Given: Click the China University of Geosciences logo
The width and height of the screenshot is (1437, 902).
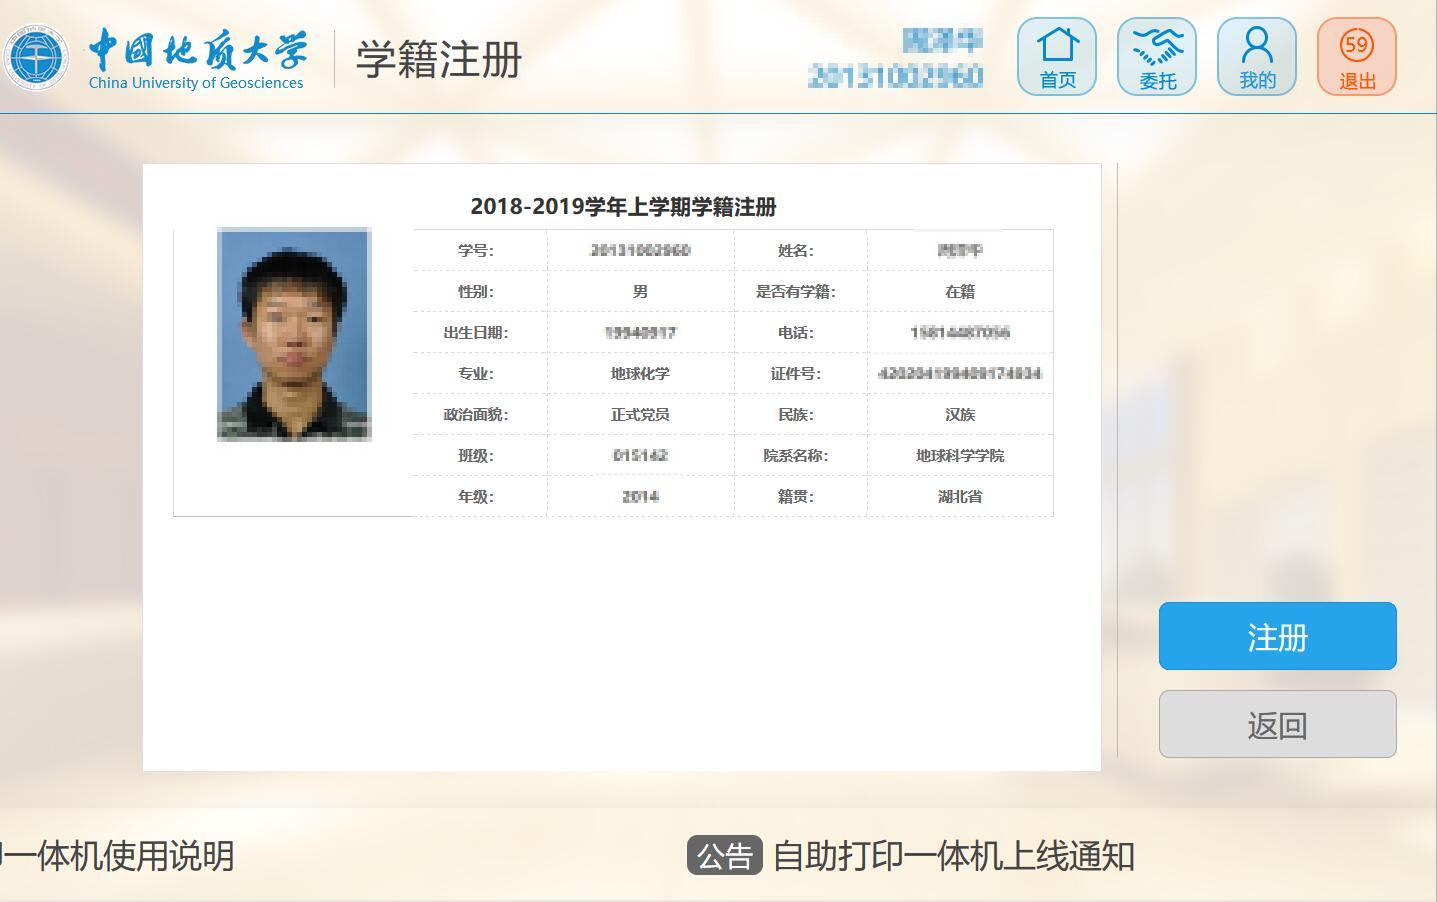Looking at the screenshot, I should (x=156, y=58).
